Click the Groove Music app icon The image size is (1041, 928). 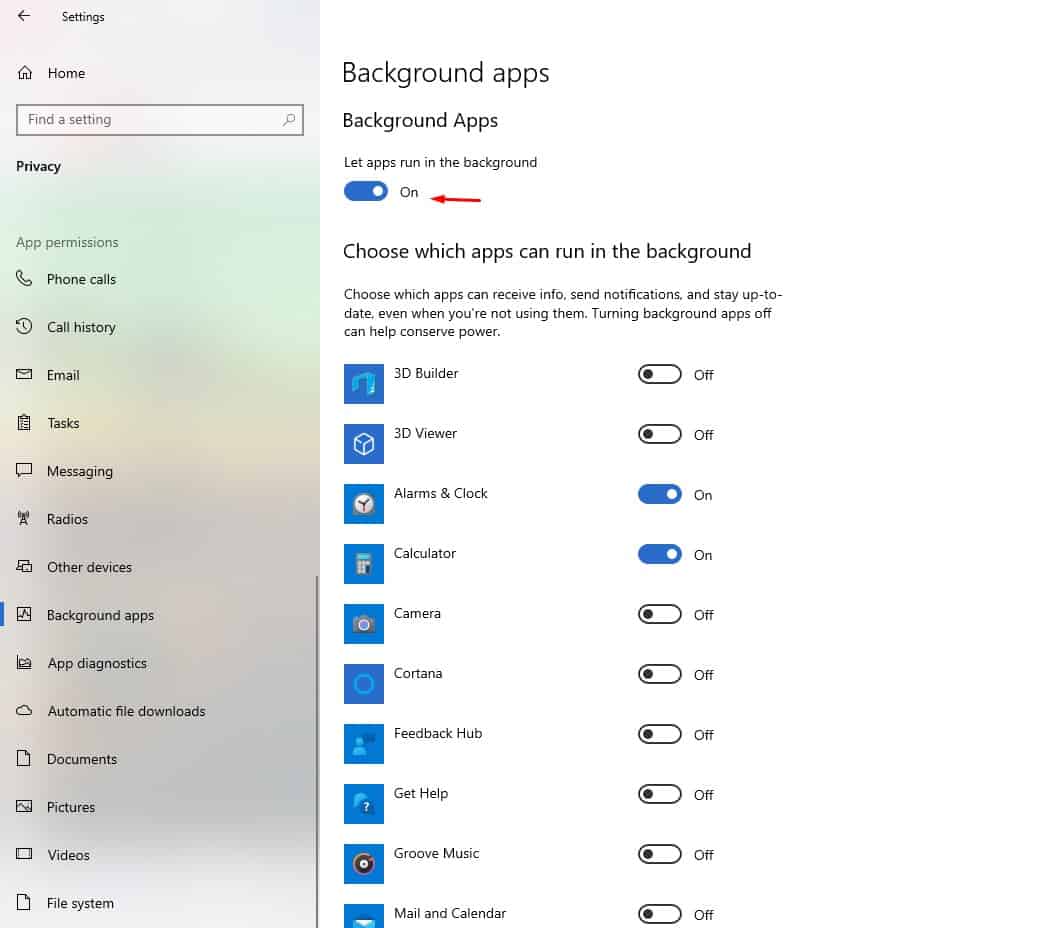pyautogui.click(x=364, y=864)
